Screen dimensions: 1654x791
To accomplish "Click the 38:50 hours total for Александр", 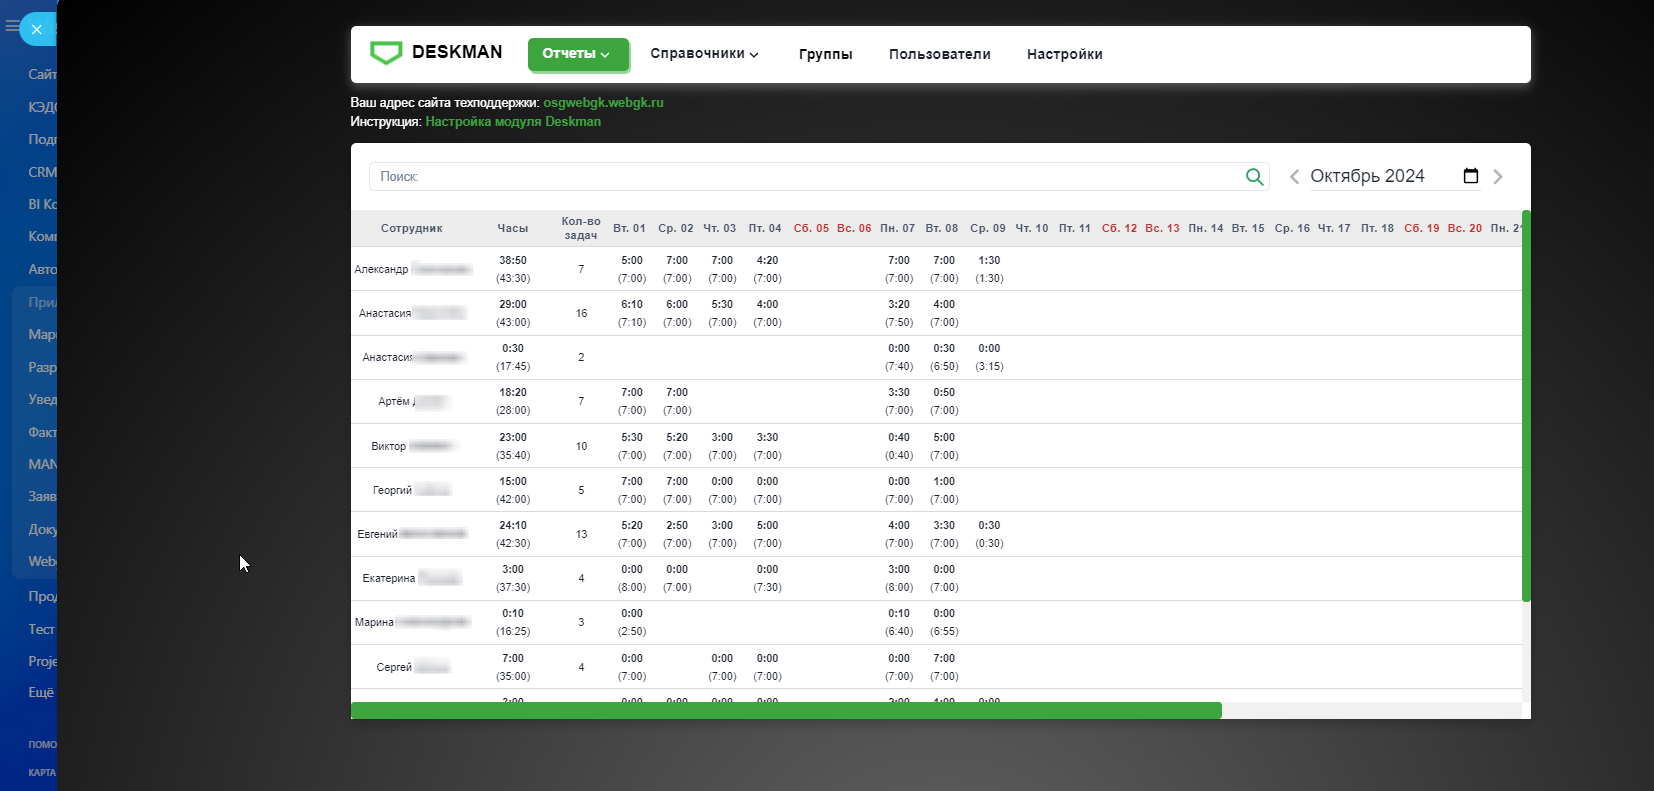I will coord(513,260).
